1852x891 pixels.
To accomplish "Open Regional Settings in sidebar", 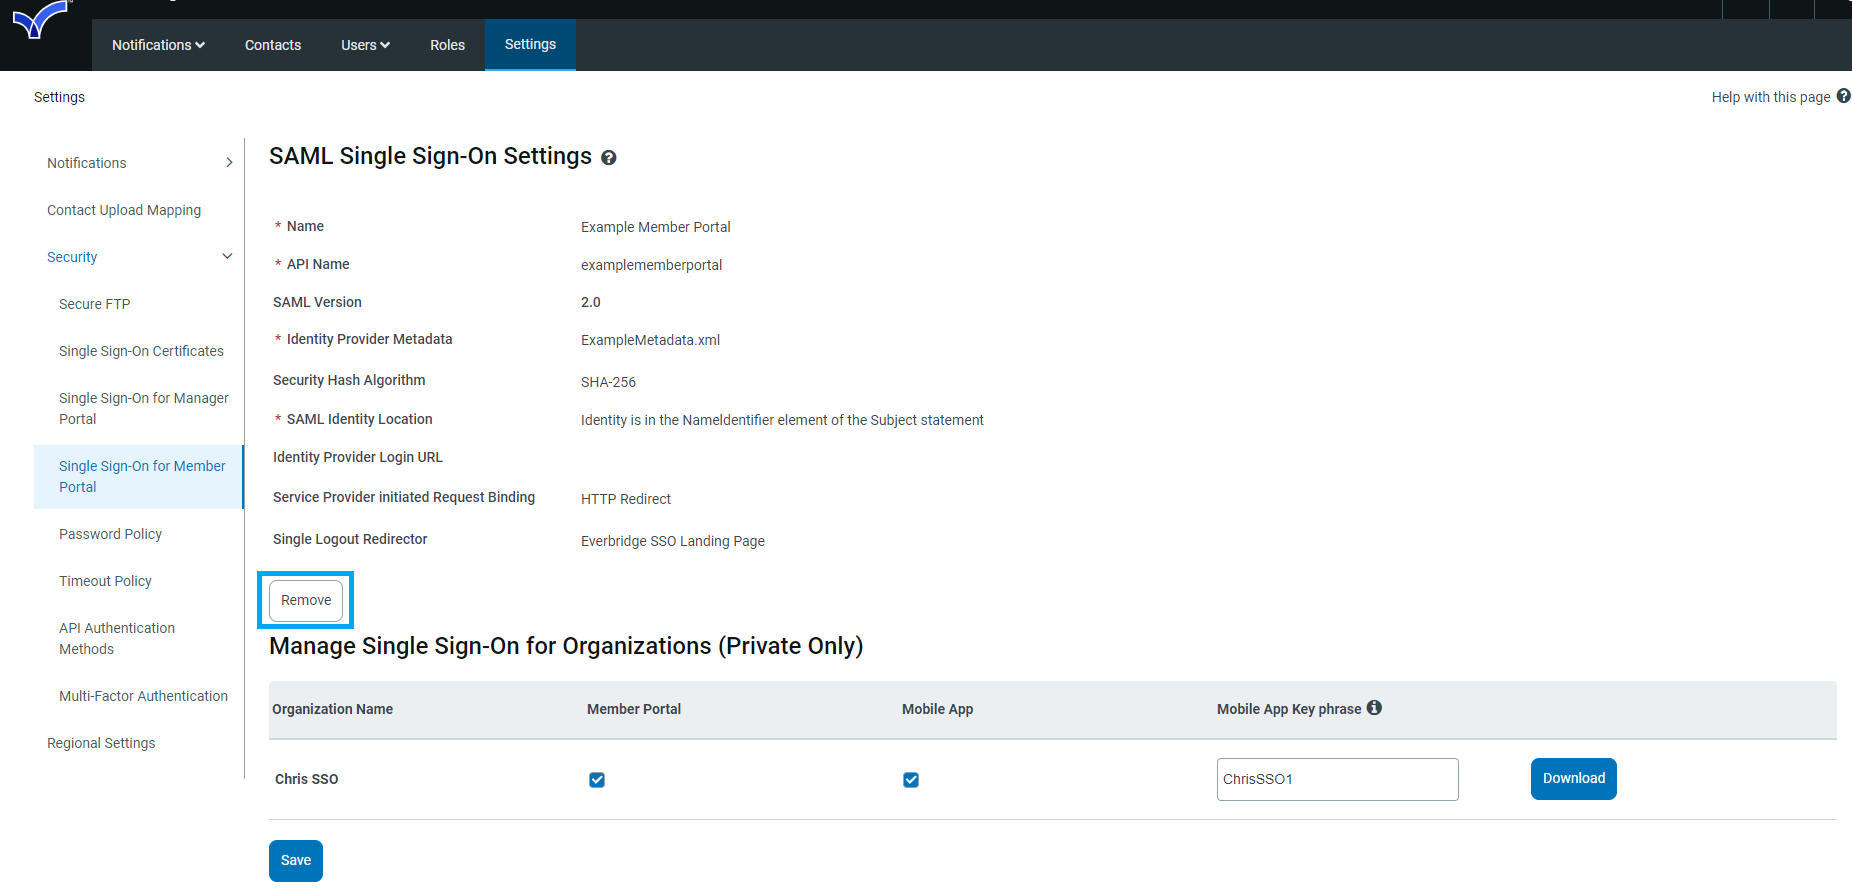I will (x=101, y=743).
